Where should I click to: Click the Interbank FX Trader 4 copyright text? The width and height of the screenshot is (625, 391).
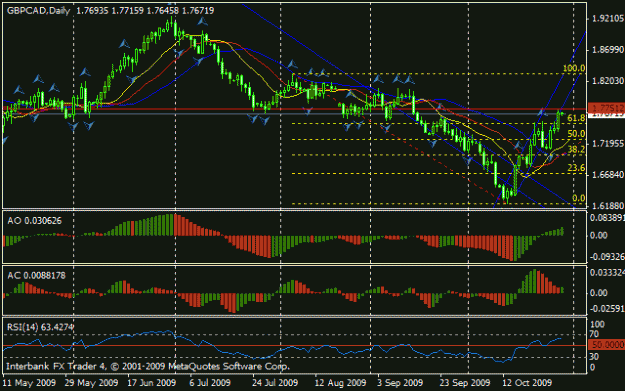[148, 366]
